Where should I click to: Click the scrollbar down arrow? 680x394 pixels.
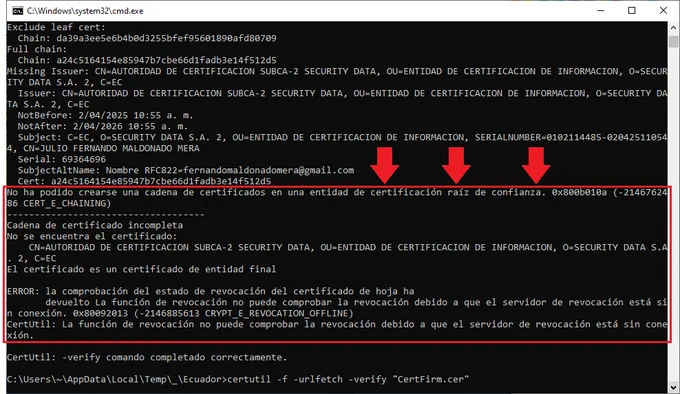[673, 387]
